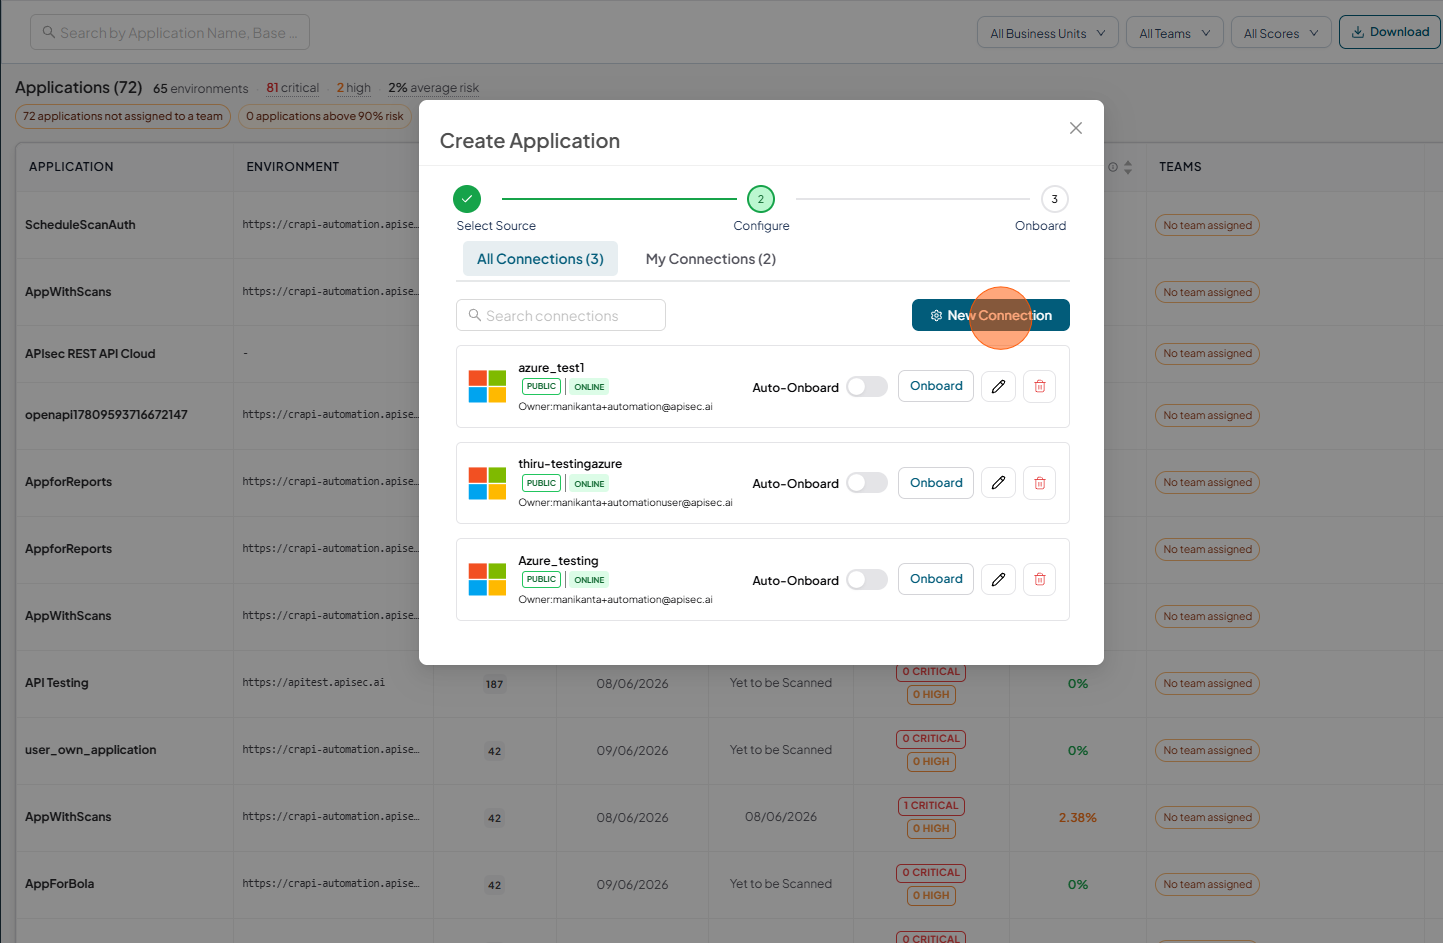Screen dimensions: 1443x943
Task: Go to step 3 Onboard in wizard
Action: click(1054, 199)
